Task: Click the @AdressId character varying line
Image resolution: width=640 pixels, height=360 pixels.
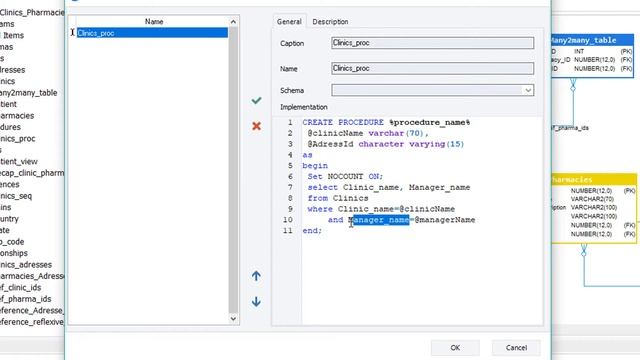Action: pos(386,144)
